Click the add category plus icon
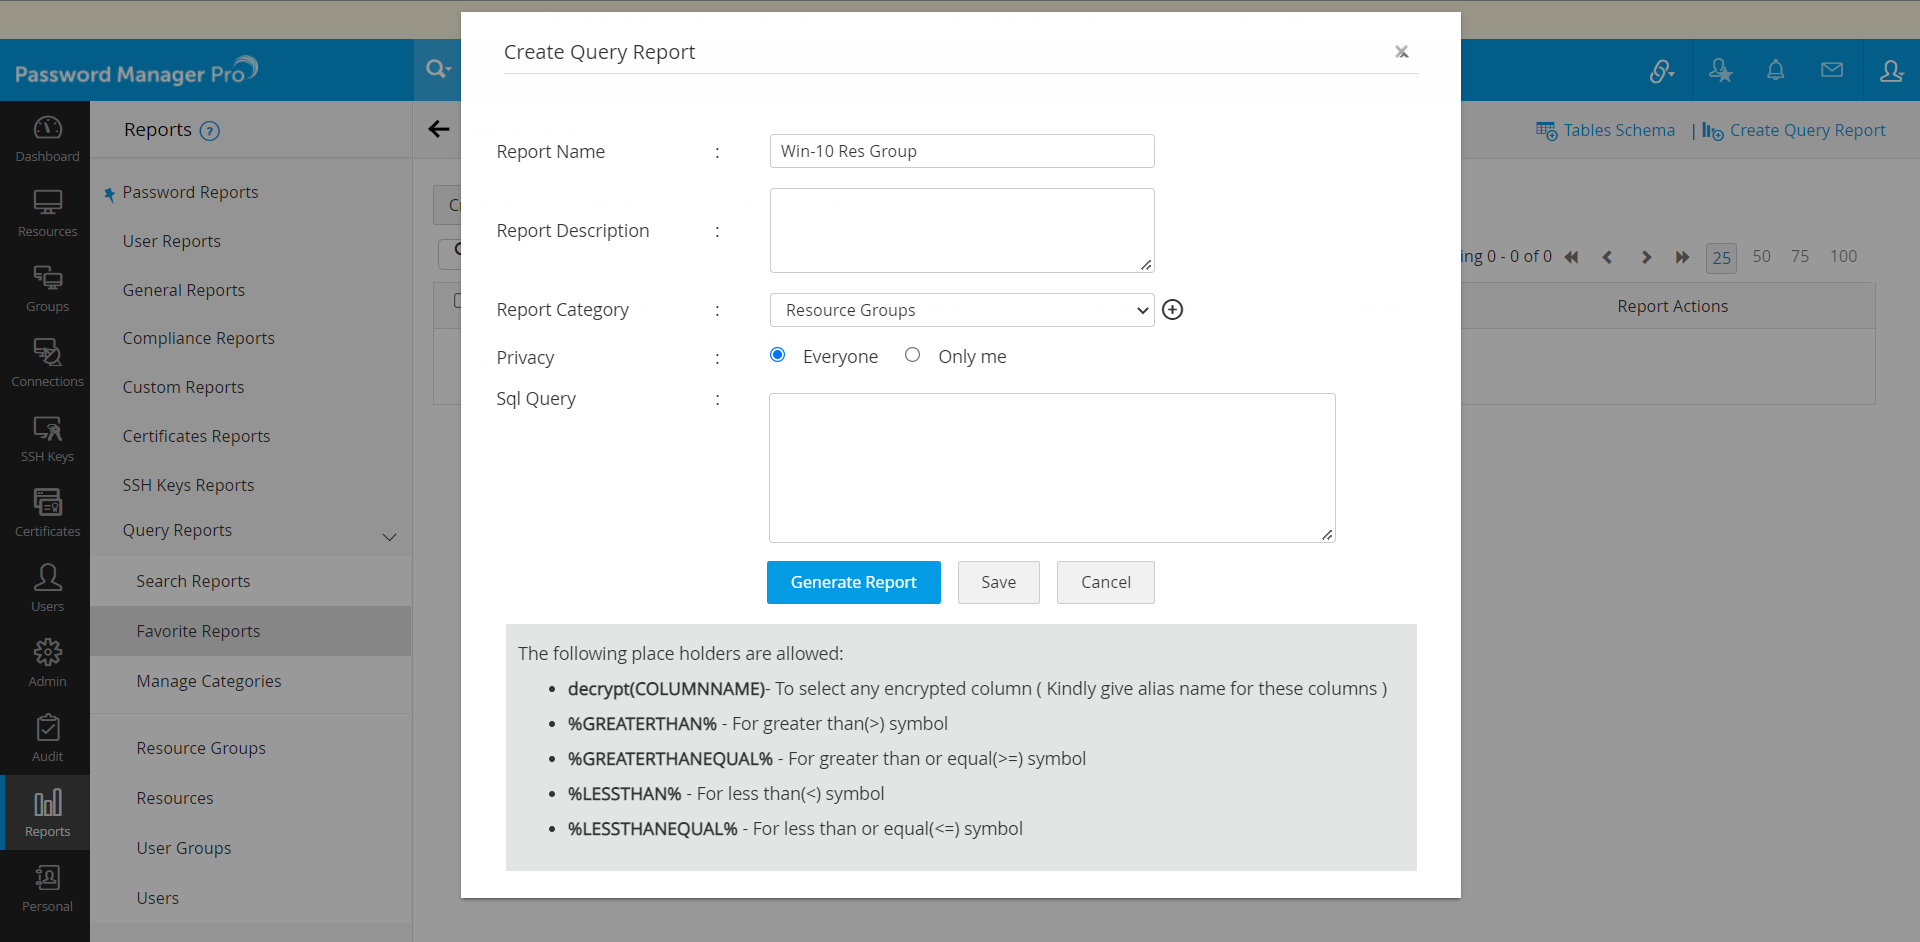 (1172, 310)
